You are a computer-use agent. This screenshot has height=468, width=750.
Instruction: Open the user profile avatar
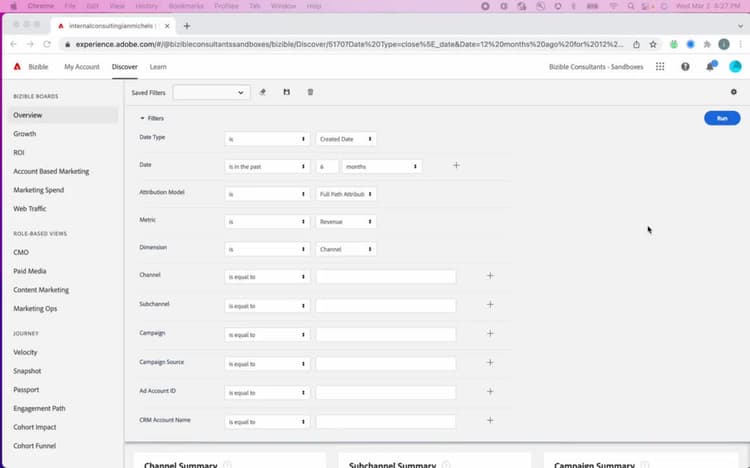pos(735,67)
